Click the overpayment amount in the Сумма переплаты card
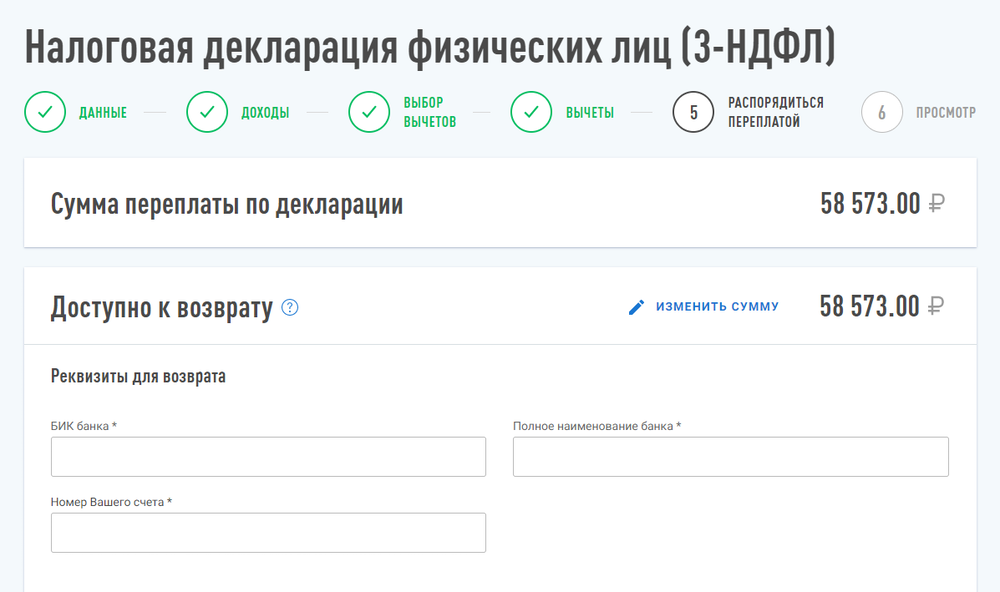 (882, 204)
